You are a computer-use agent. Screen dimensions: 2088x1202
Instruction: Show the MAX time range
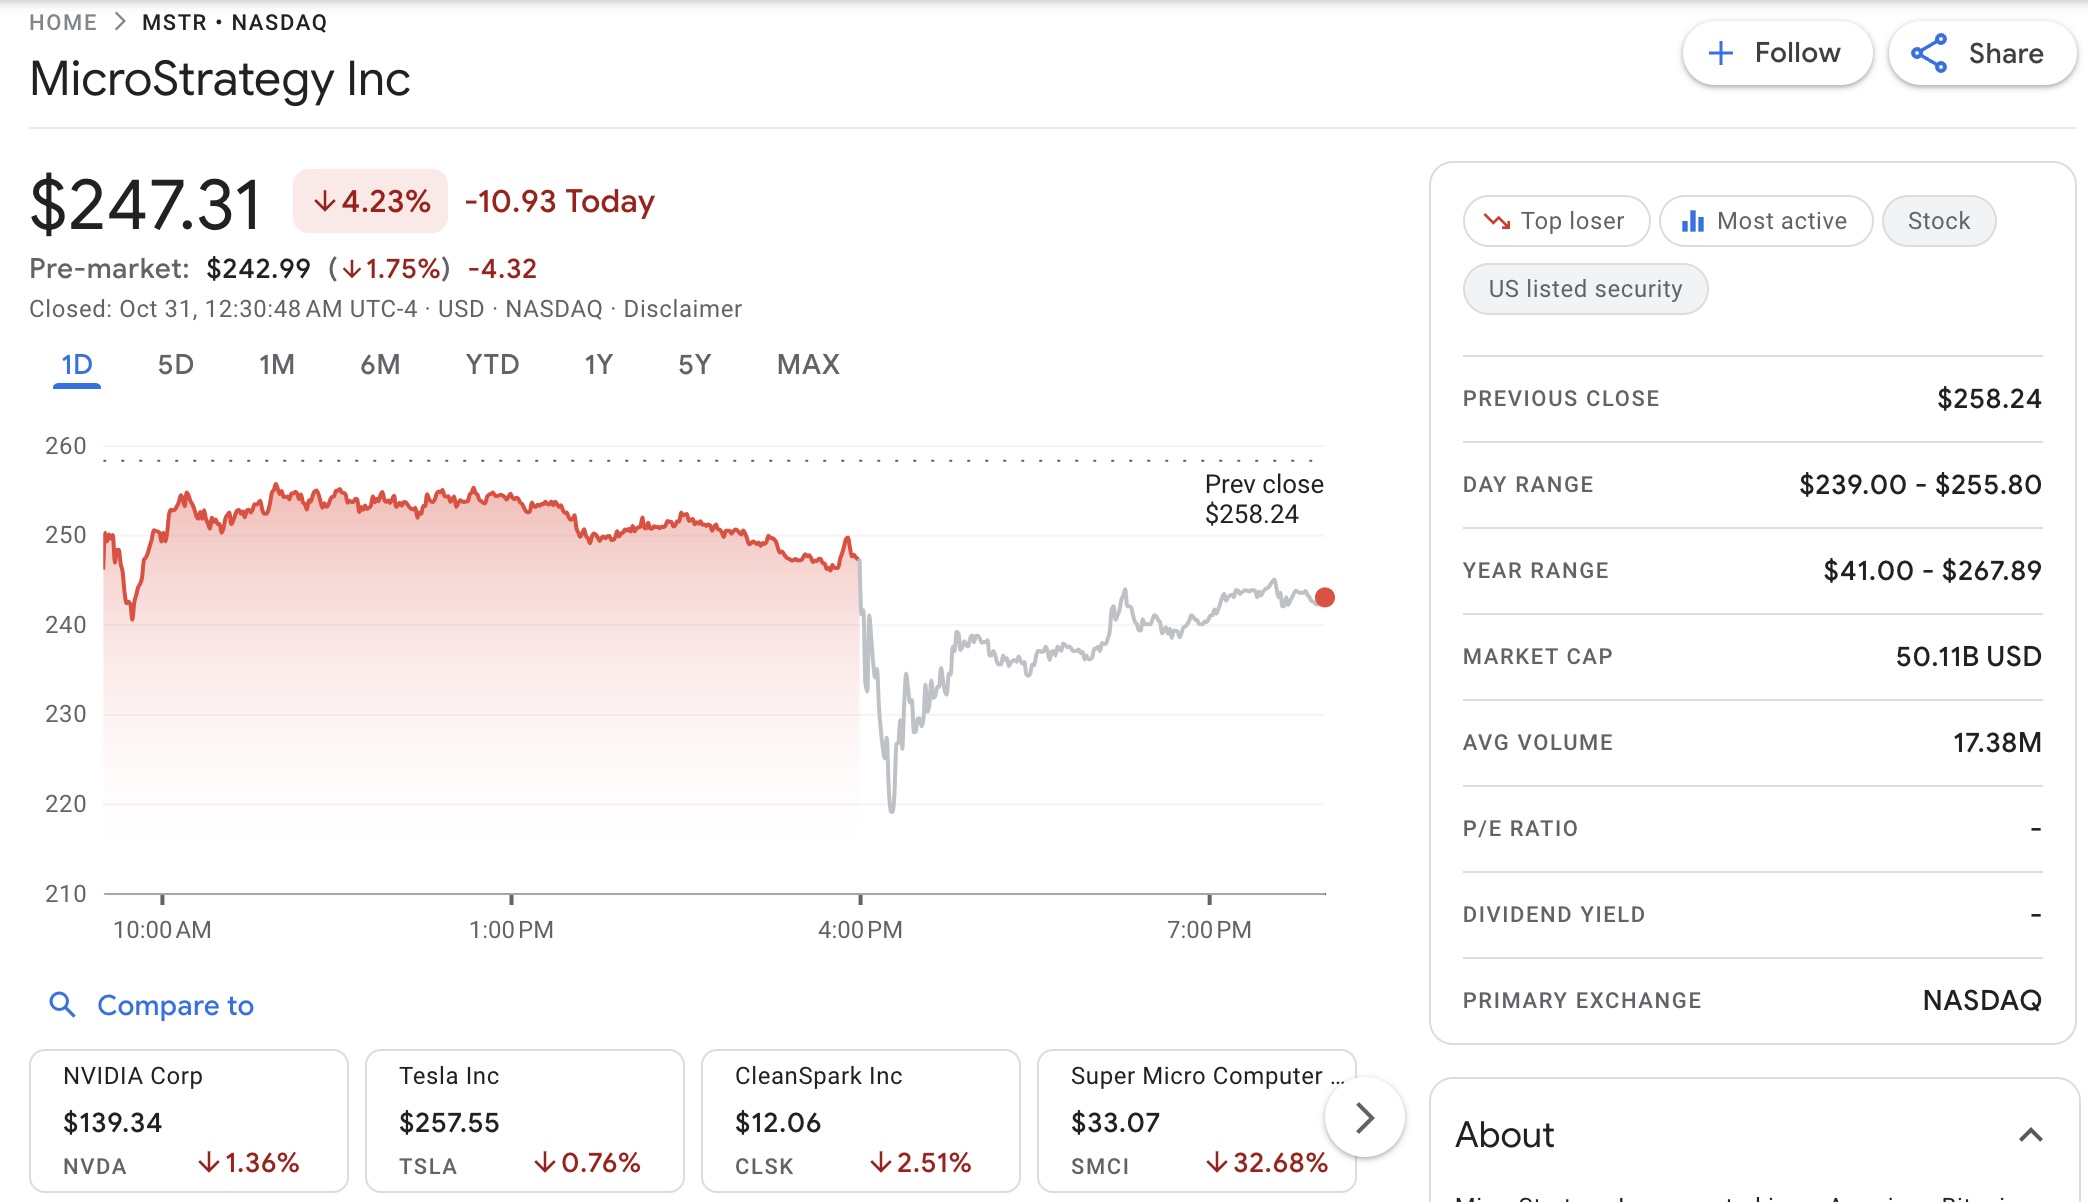pos(808,364)
